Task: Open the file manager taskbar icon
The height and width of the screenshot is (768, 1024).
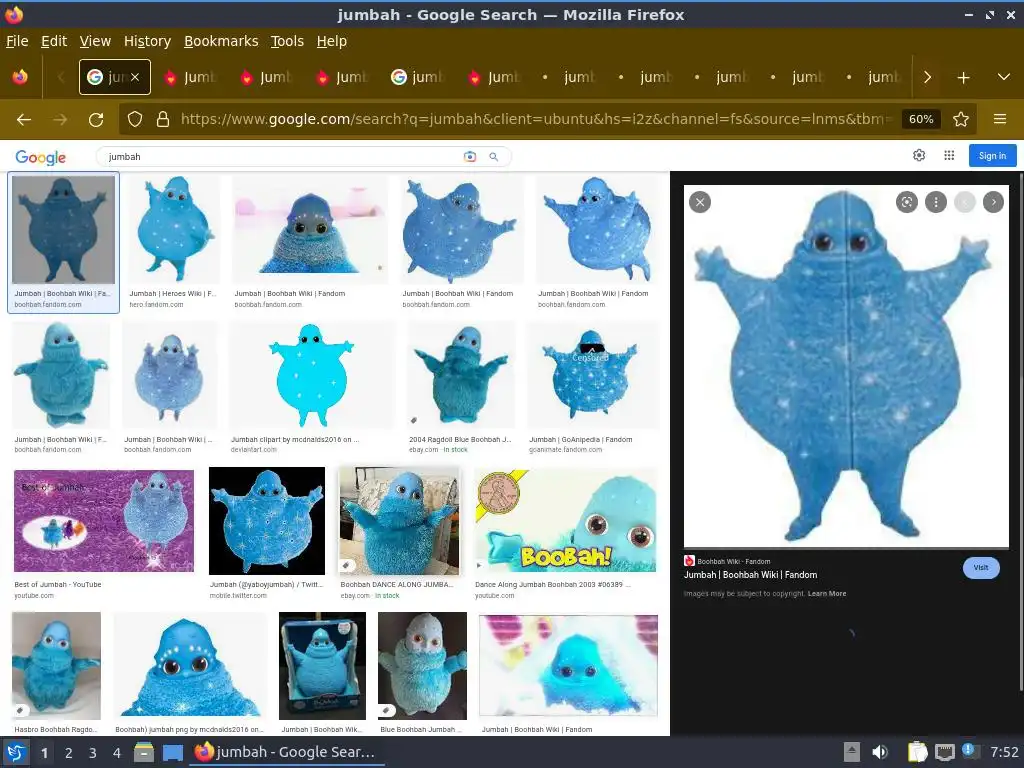Action: click(x=144, y=752)
